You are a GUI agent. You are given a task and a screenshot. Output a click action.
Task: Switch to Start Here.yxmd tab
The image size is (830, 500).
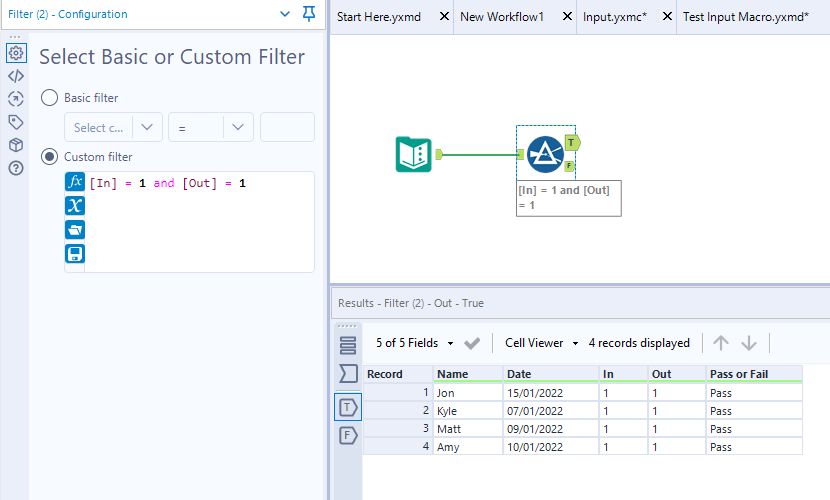point(379,17)
